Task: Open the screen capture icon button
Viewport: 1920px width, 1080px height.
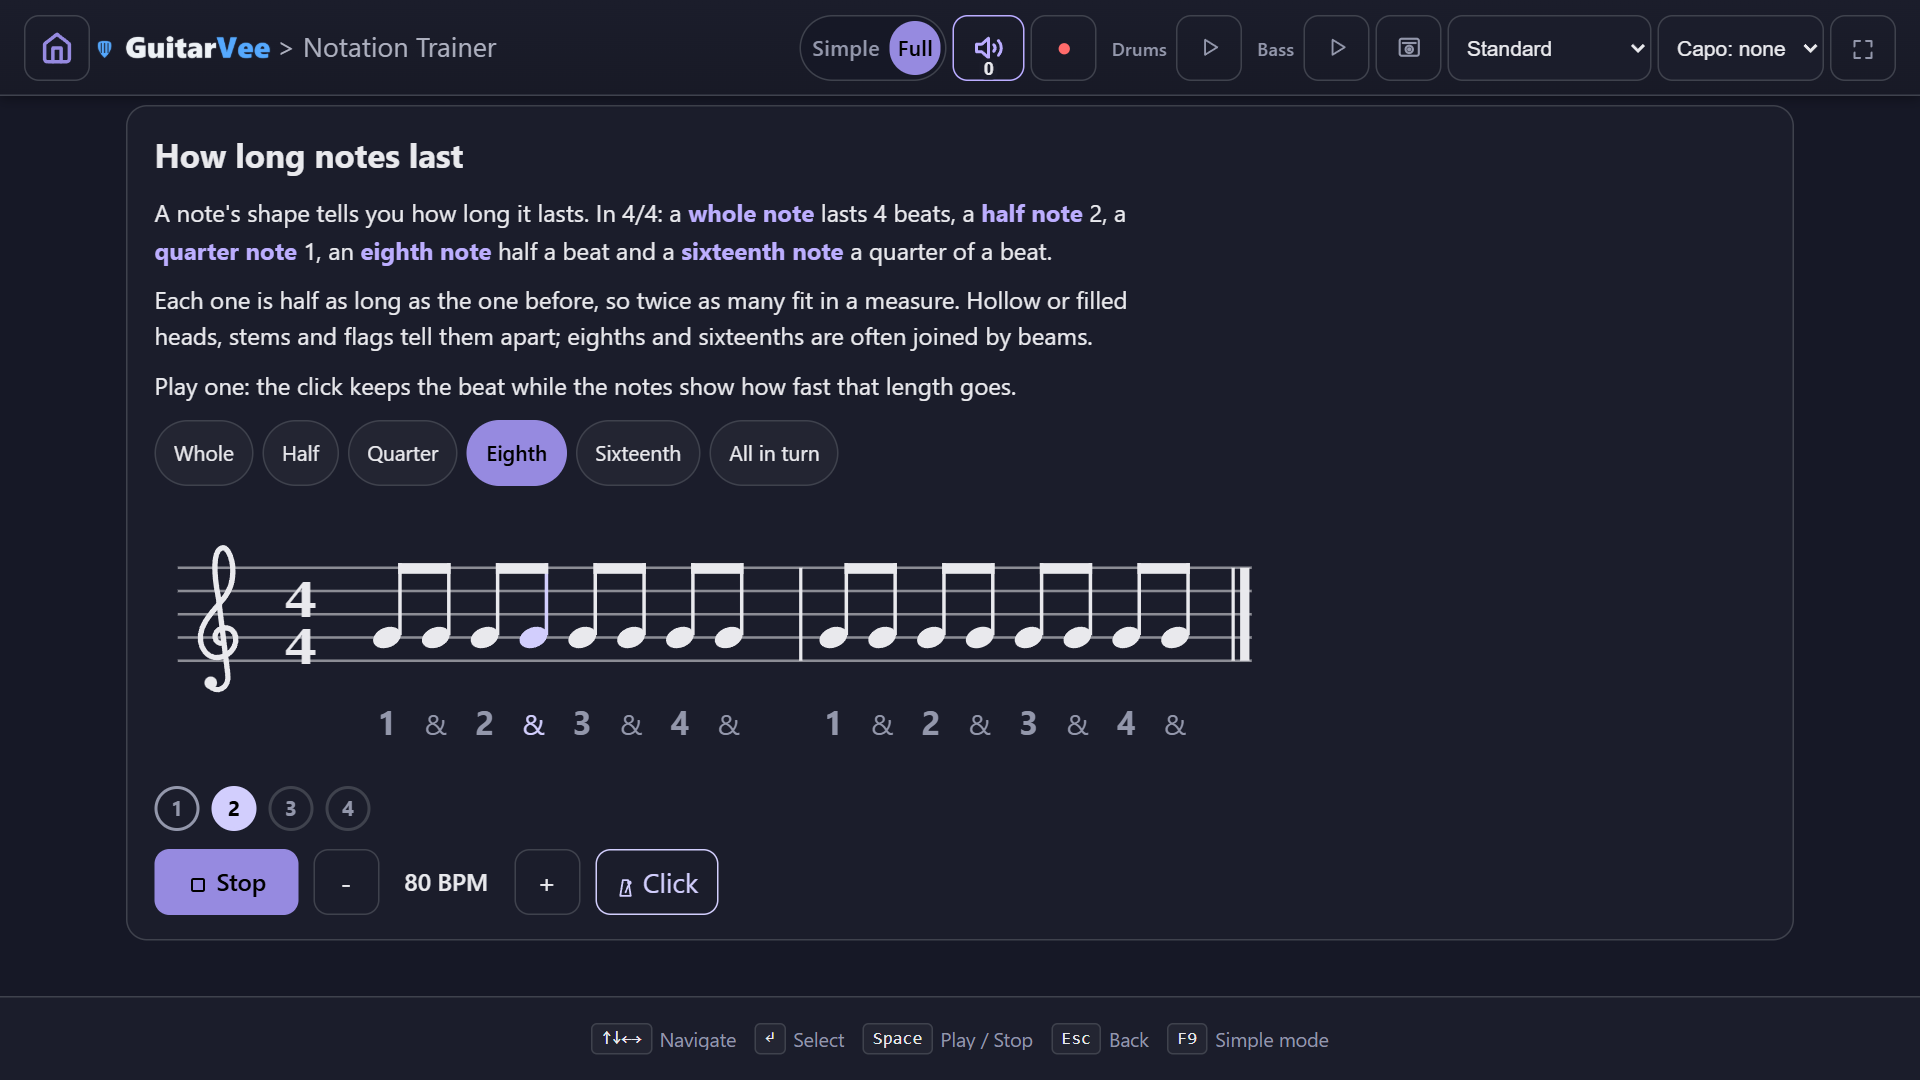Action: pos(1408,48)
